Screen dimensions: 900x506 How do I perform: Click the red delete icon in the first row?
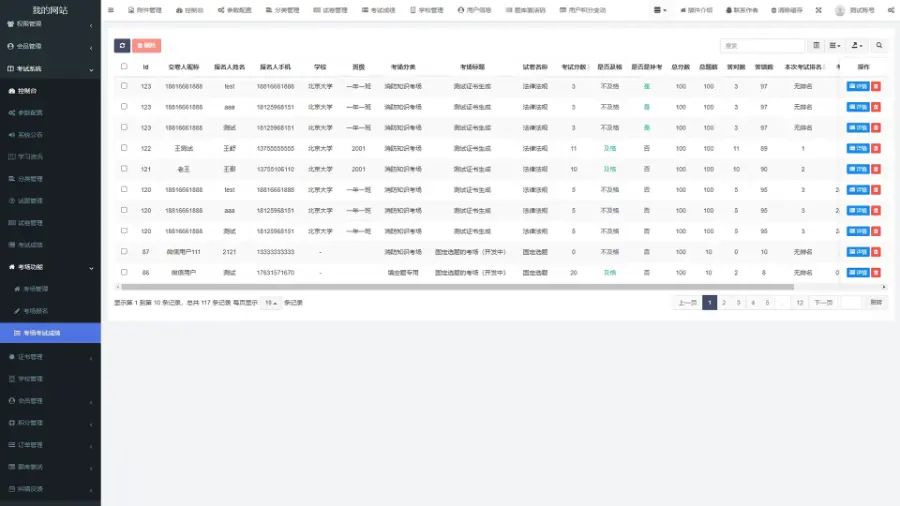876,86
